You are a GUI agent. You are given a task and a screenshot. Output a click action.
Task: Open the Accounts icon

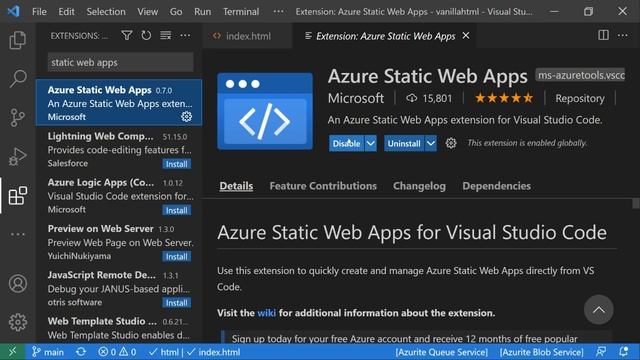pyautogui.click(x=18, y=283)
